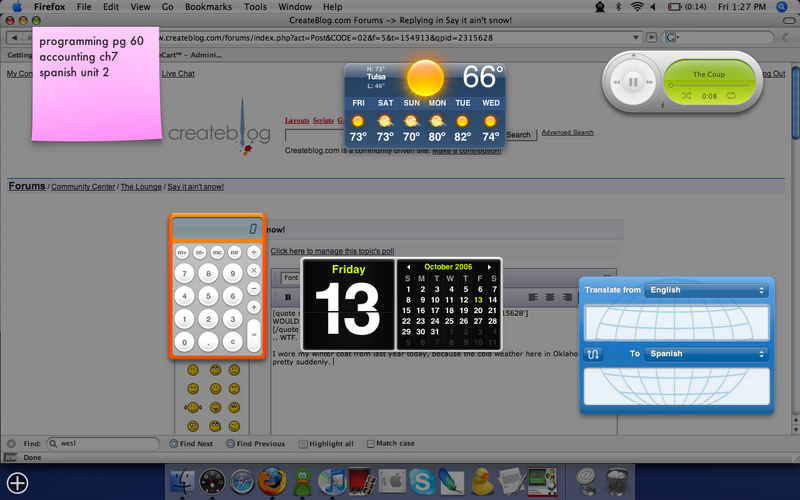800x500 pixels.
Task: Click the Find text input field
Action: click(103, 444)
